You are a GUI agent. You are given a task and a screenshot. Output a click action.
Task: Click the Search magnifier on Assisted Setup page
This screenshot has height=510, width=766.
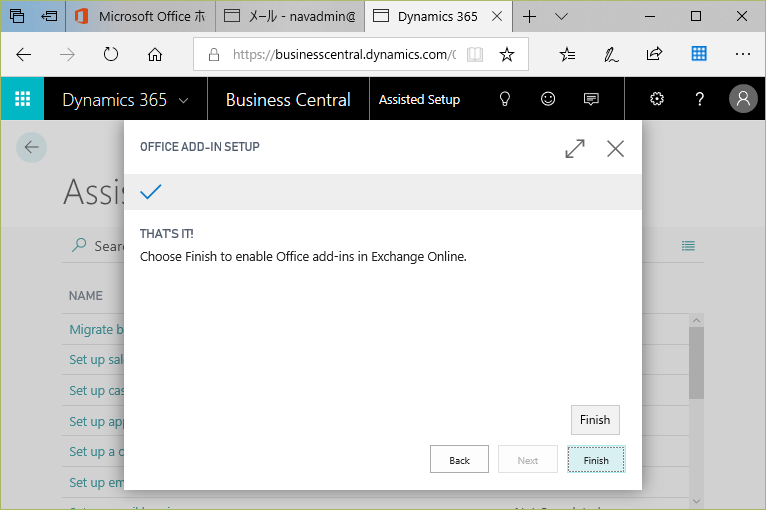pyautogui.click(x=79, y=245)
